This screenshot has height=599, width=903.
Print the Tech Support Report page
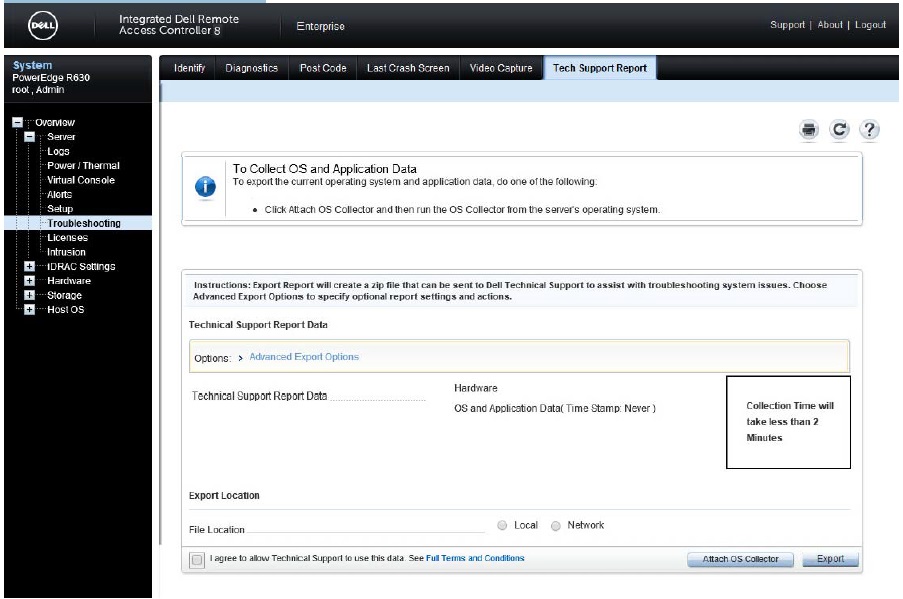coord(810,130)
